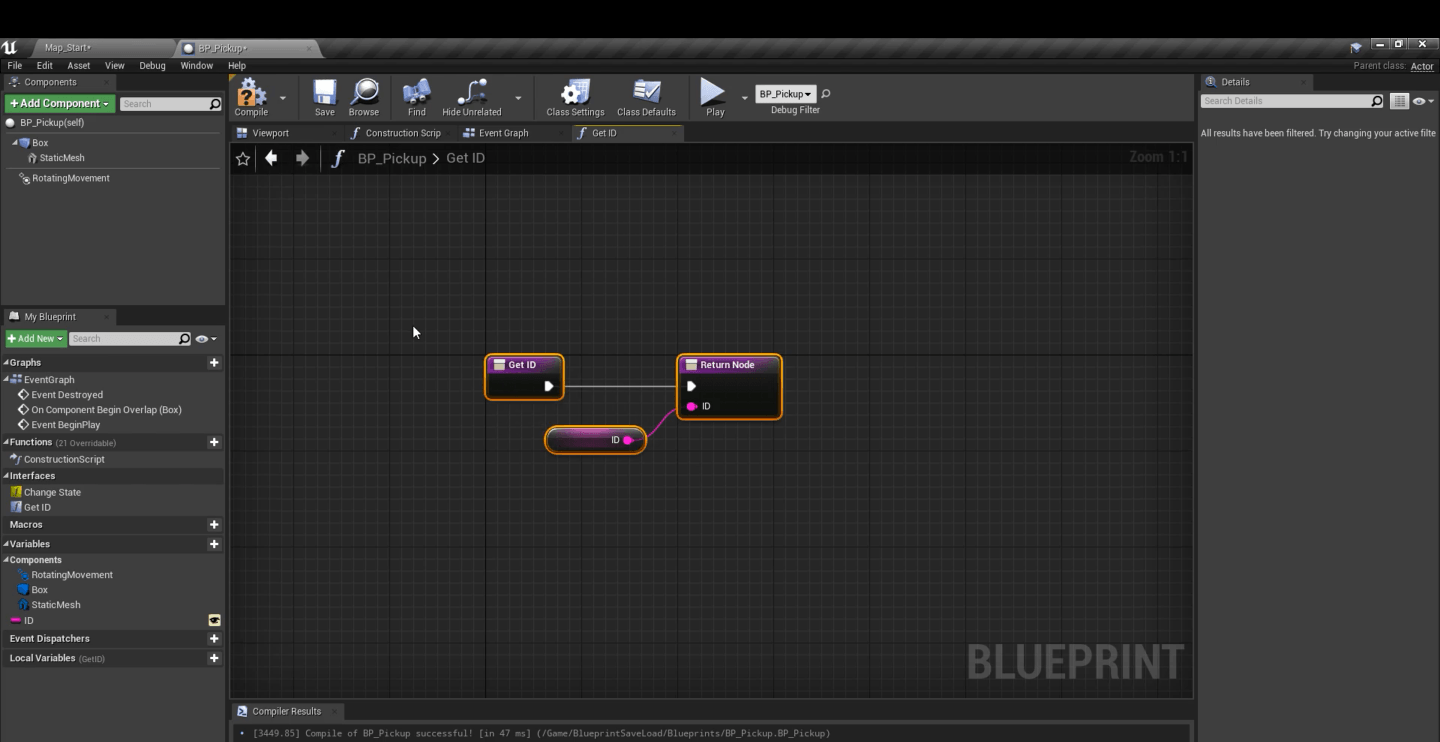Image resolution: width=1440 pixels, height=742 pixels.
Task: Toggle Hide Unrelated nodes
Action: pyautogui.click(x=470, y=97)
